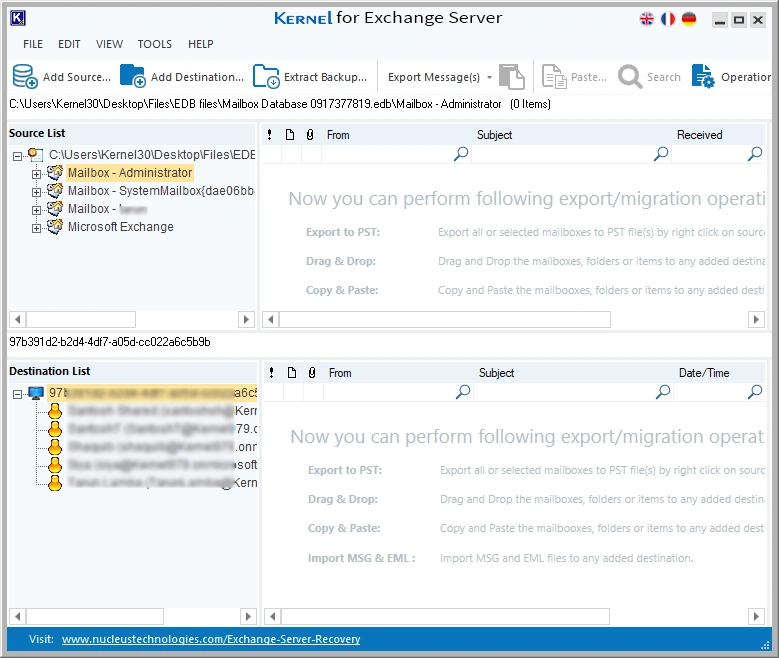
Task: Expand the Microsoft Exchange tree node
Action: (x=37, y=228)
